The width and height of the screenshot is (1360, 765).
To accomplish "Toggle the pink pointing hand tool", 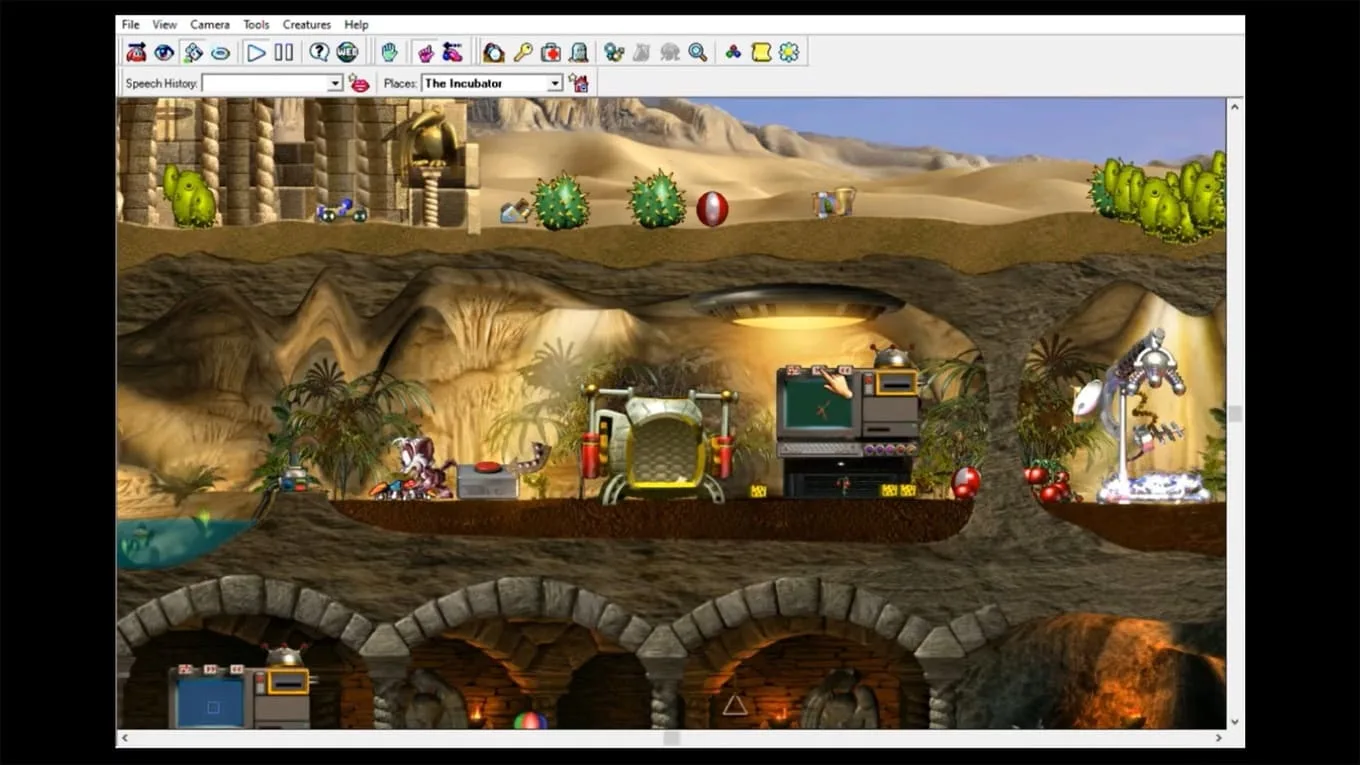I will [425, 52].
